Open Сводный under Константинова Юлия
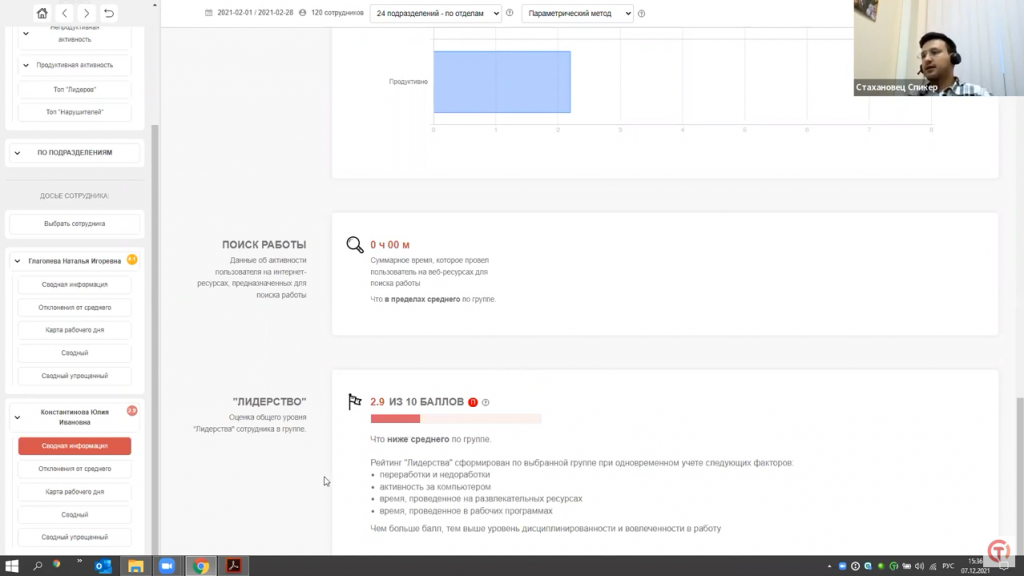The image size is (1024, 576). (74, 515)
